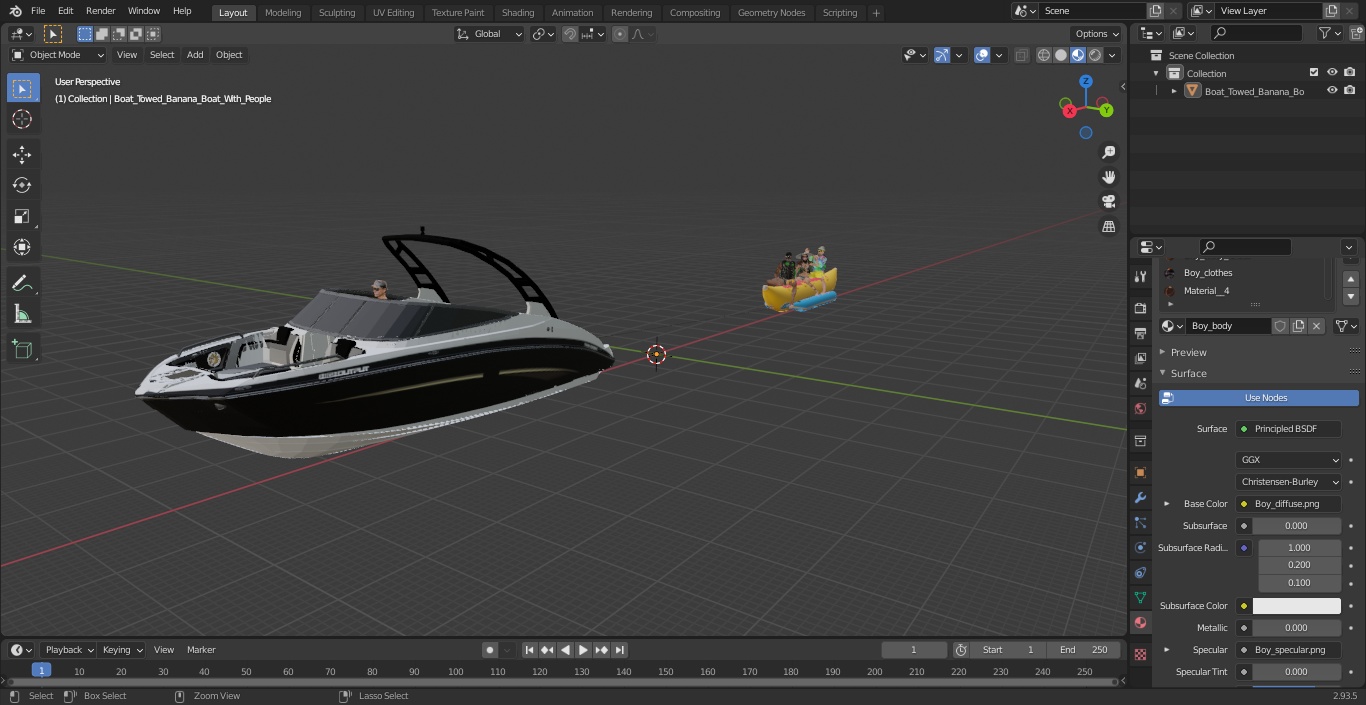Switch to Wireframe viewport shading
The image size is (1366, 705).
pyautogui.click(x=1044, y=55)
